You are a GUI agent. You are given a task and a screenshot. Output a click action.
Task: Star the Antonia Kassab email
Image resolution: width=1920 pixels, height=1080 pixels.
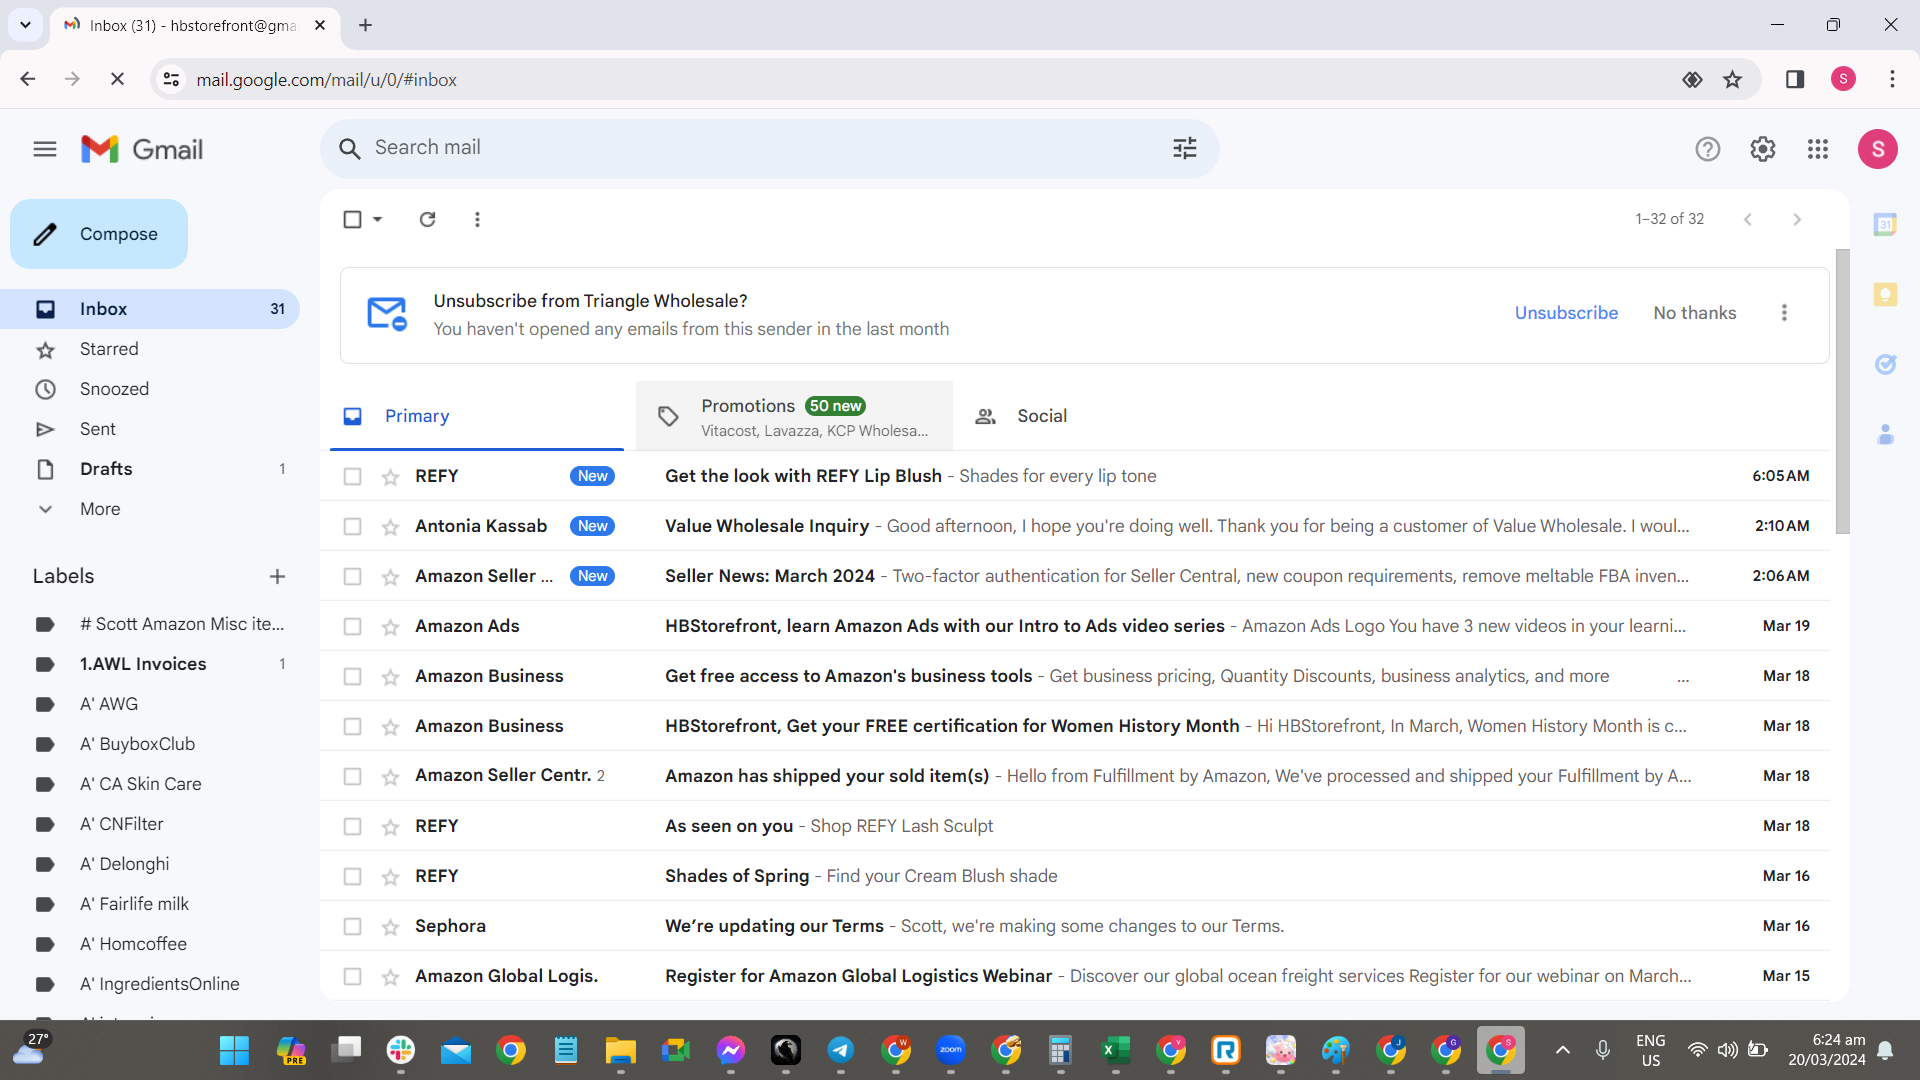click(x=390, y=527)
